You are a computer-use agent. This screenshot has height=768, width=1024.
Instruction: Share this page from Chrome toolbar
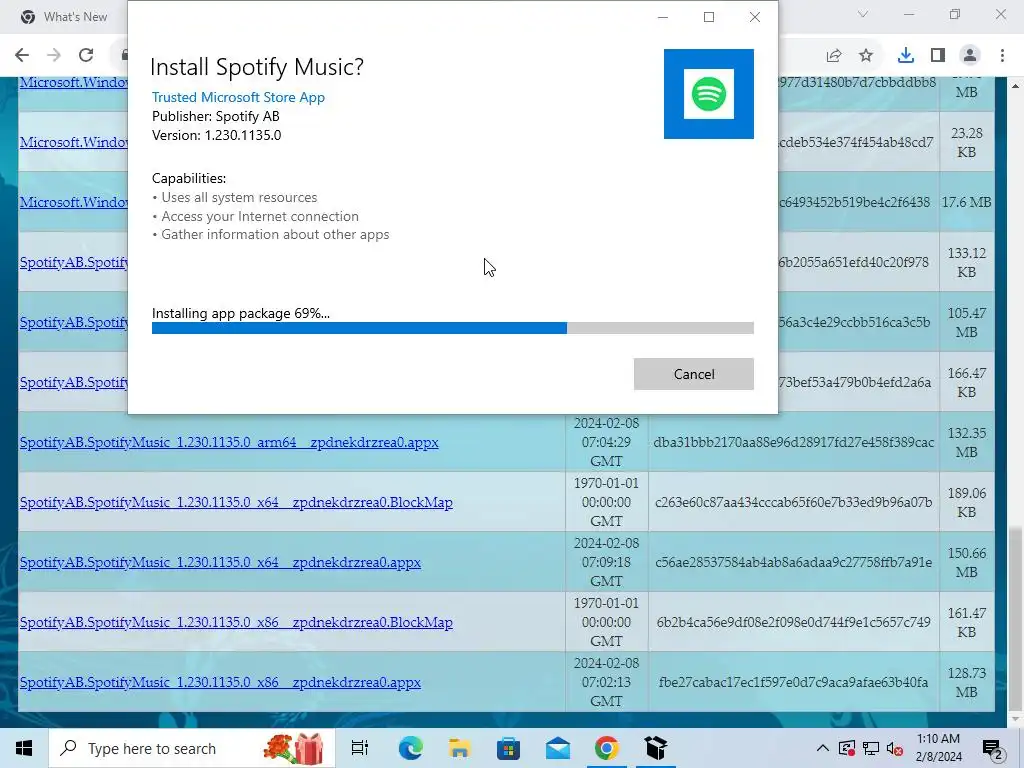point(834,56)
